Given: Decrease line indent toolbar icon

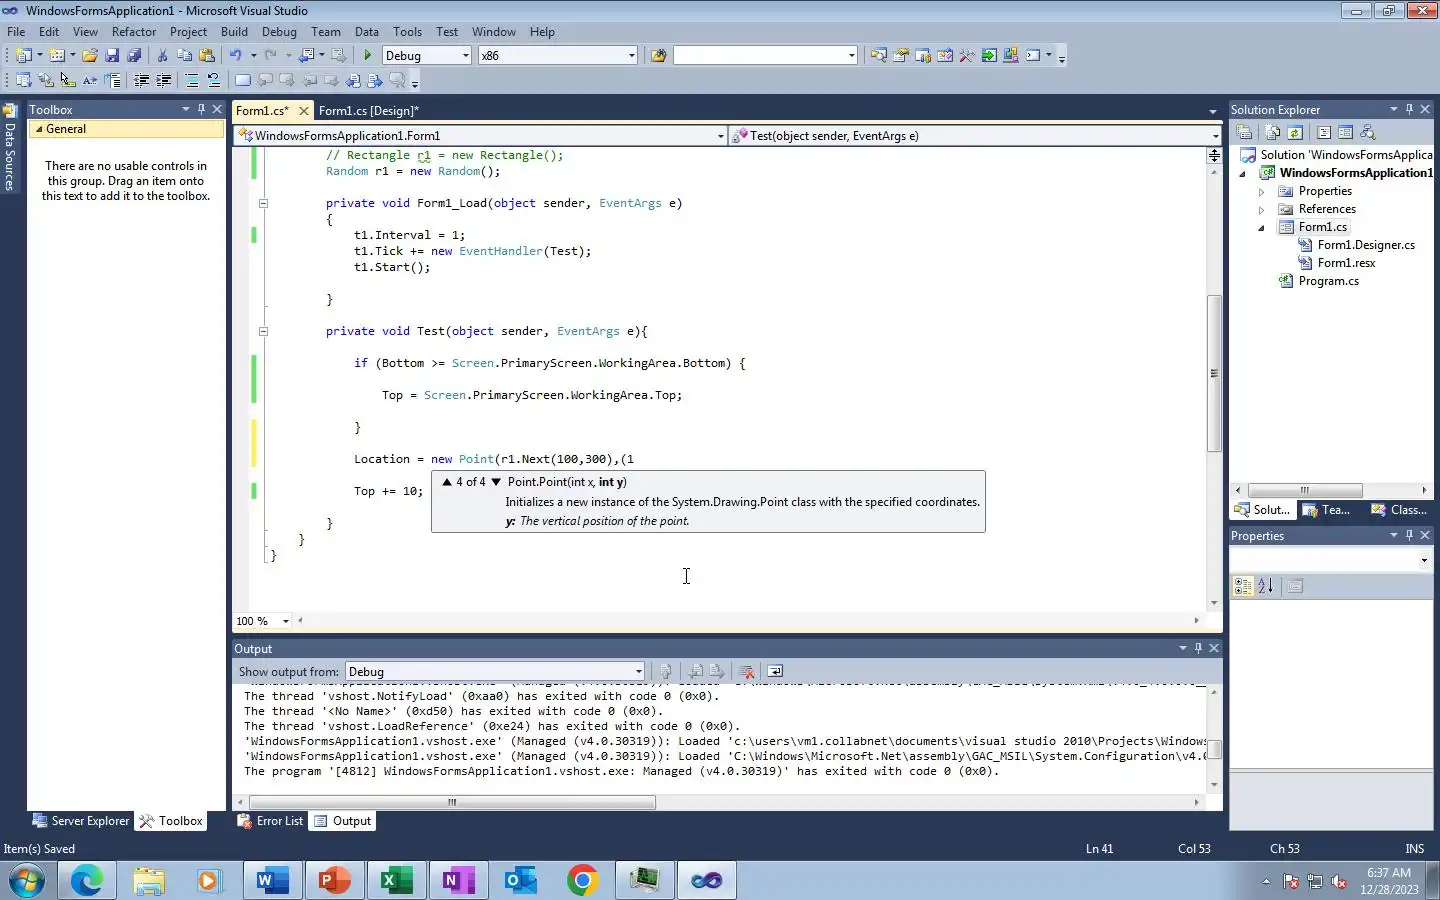Looking at the screenshot, I should (x=142, y=81).
